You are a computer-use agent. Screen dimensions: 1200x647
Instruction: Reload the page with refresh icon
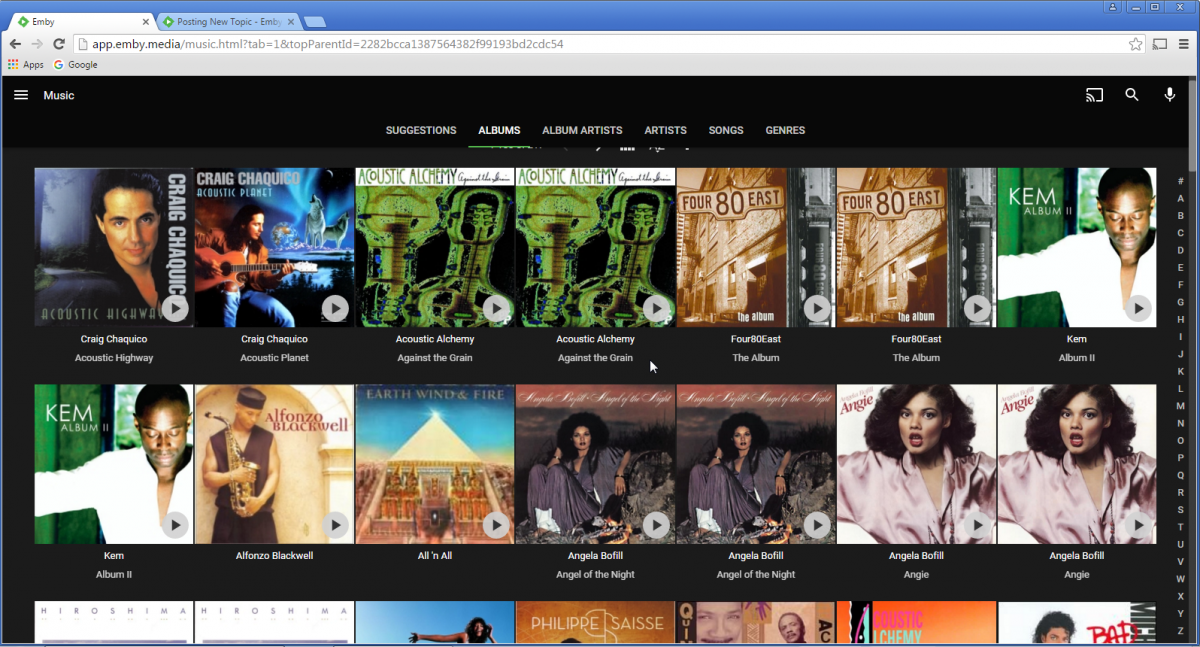(59, 44)
